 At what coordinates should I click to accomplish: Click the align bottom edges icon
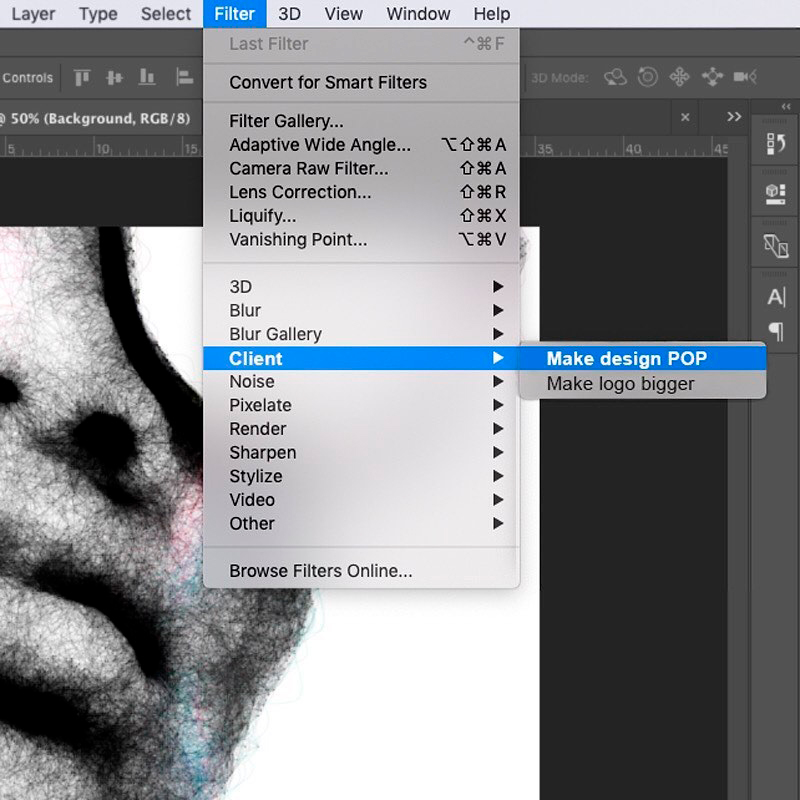click(146, 77)
